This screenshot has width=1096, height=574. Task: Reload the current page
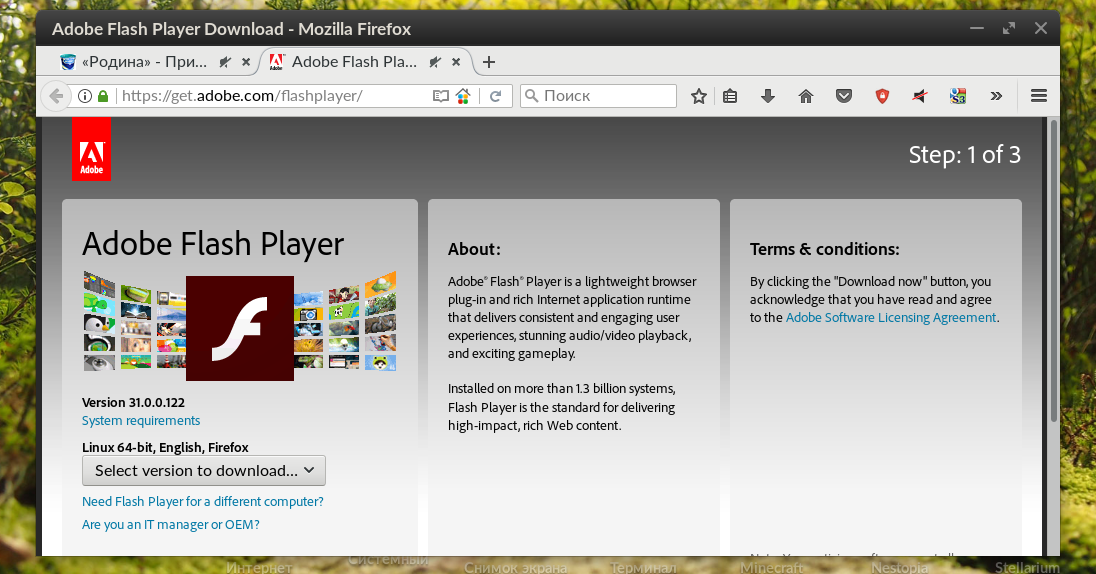tap(496, 96)
